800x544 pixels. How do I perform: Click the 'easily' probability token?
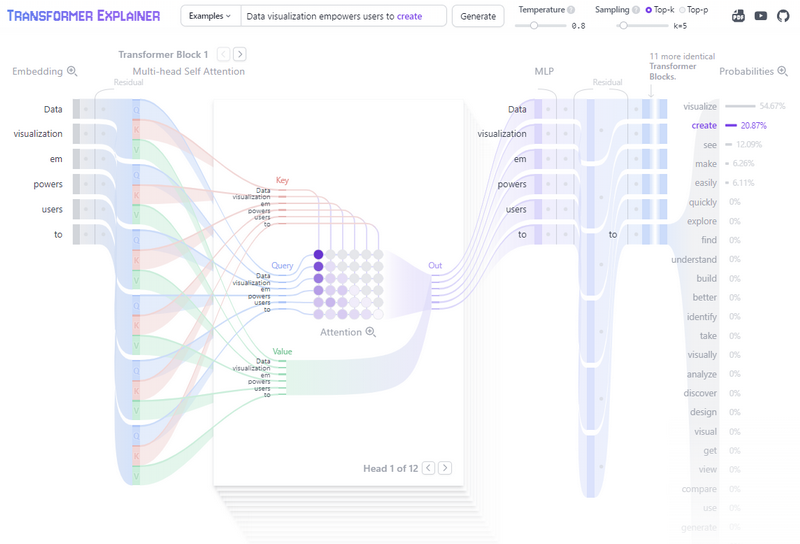click(x=706, y=183)
